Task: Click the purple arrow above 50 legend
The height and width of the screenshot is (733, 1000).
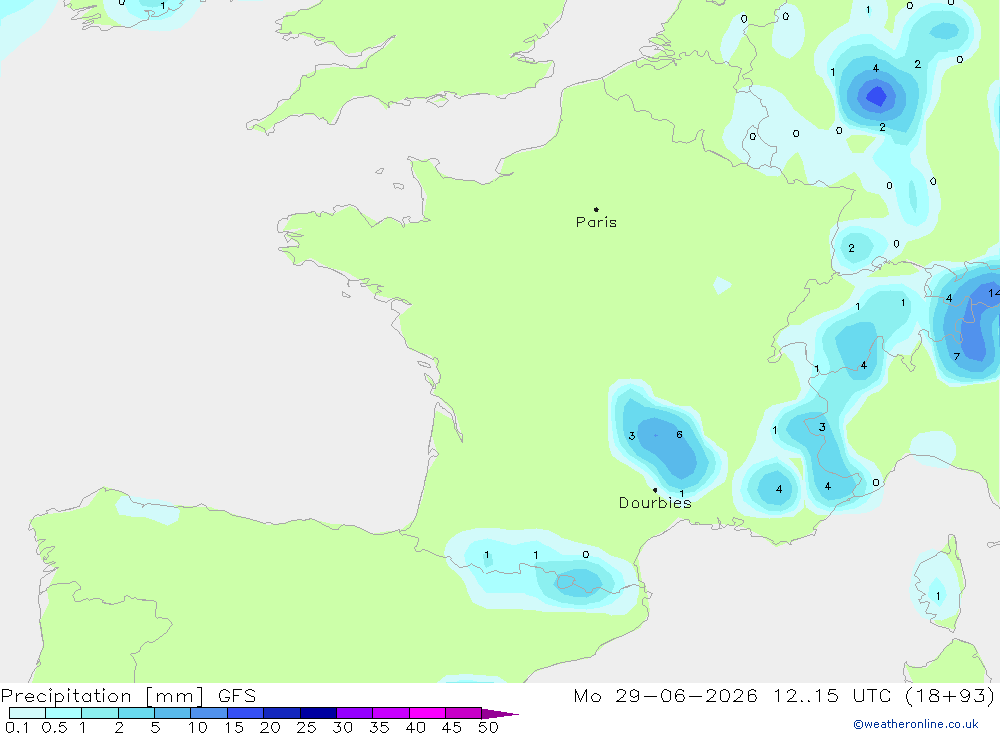Action: tap(499, 713)
